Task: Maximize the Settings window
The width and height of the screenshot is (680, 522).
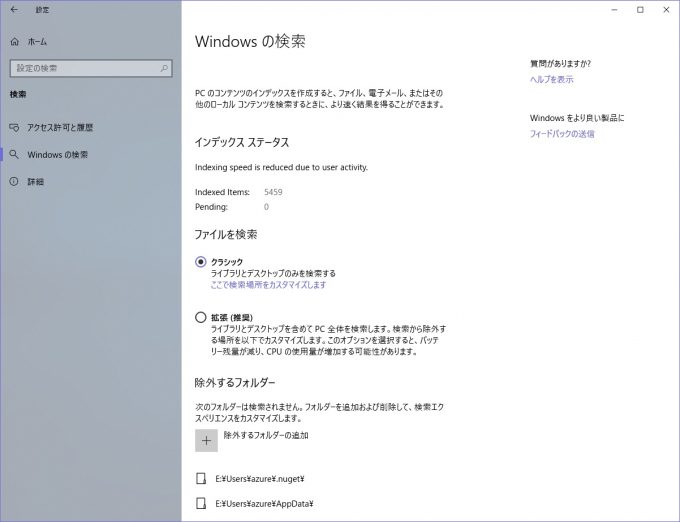Action: pos(640,10)
